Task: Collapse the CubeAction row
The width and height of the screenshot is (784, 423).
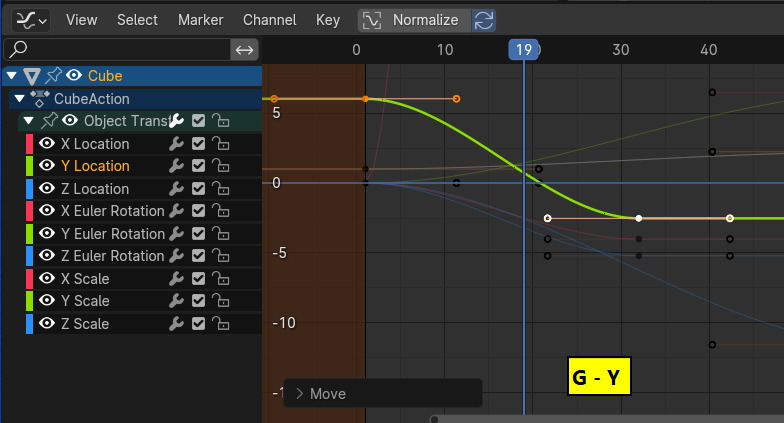Action: [x=20, y=98]
